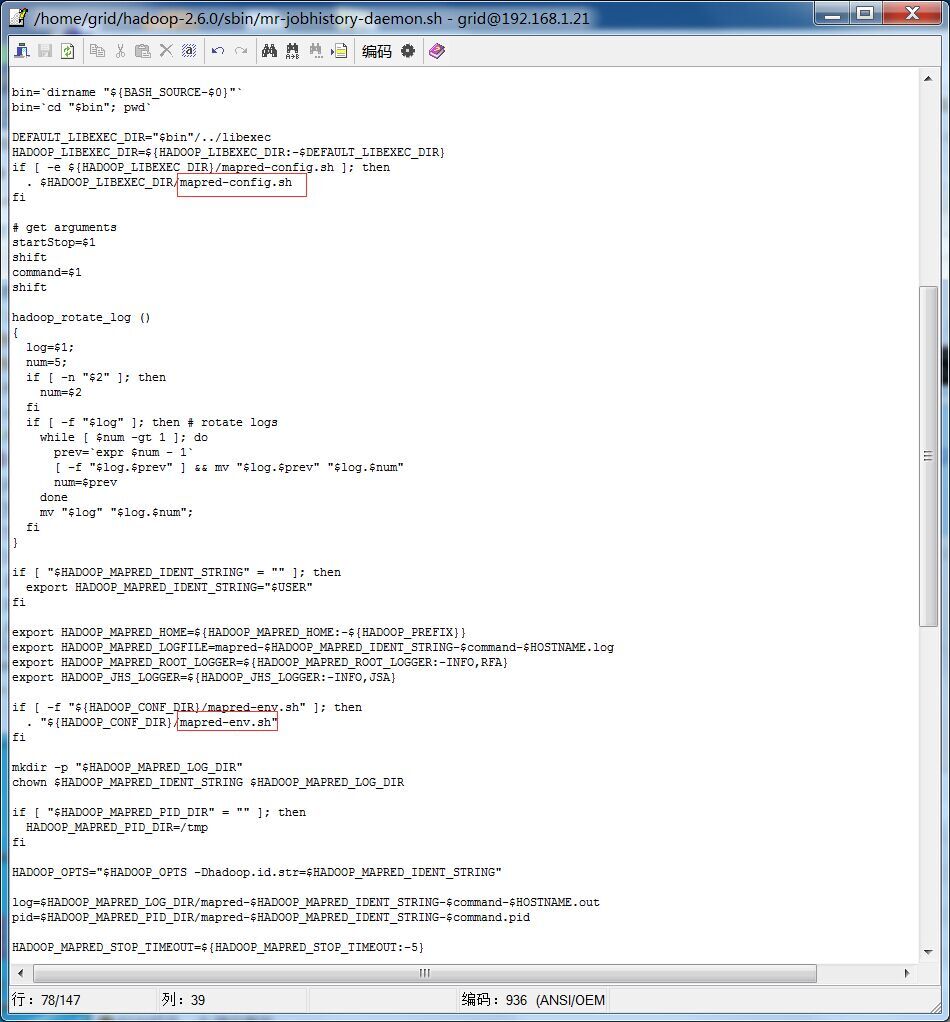Click the vertical scrollbar down arrow
This screenshot has width=950, height=1022.
(x=928, y=952)
